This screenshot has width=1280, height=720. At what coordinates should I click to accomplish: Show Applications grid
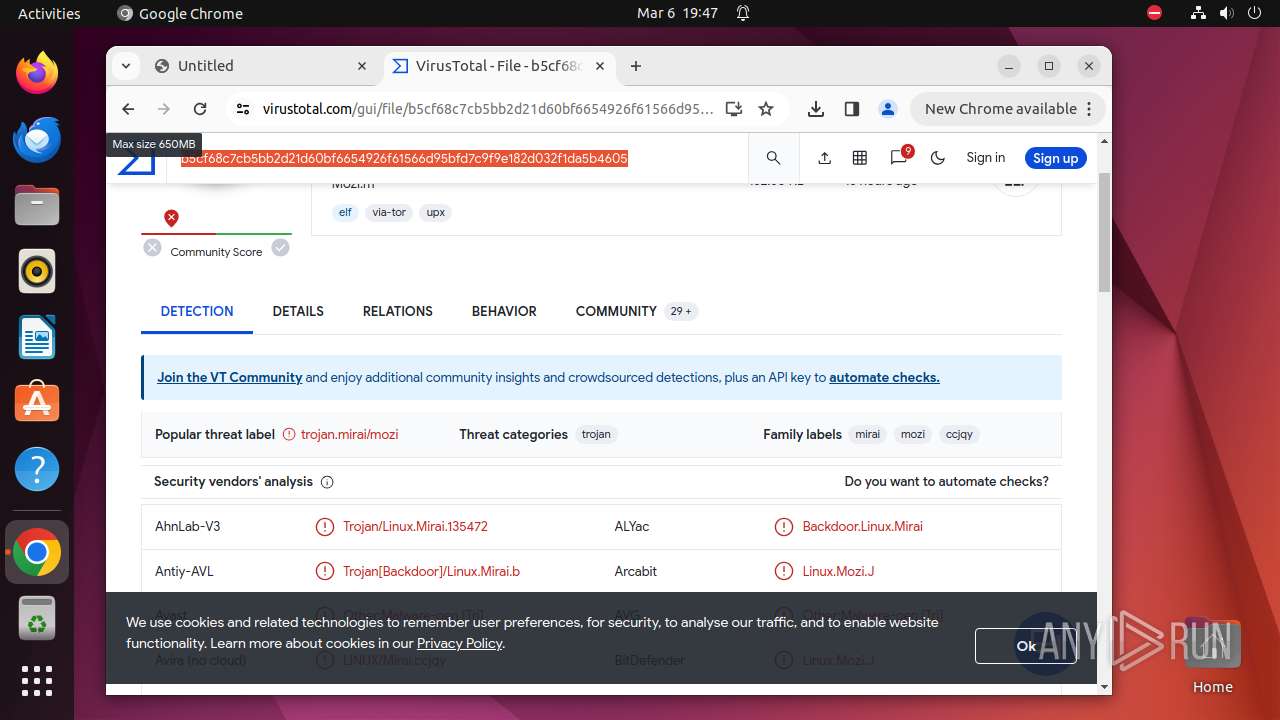[x=37, y=681]
